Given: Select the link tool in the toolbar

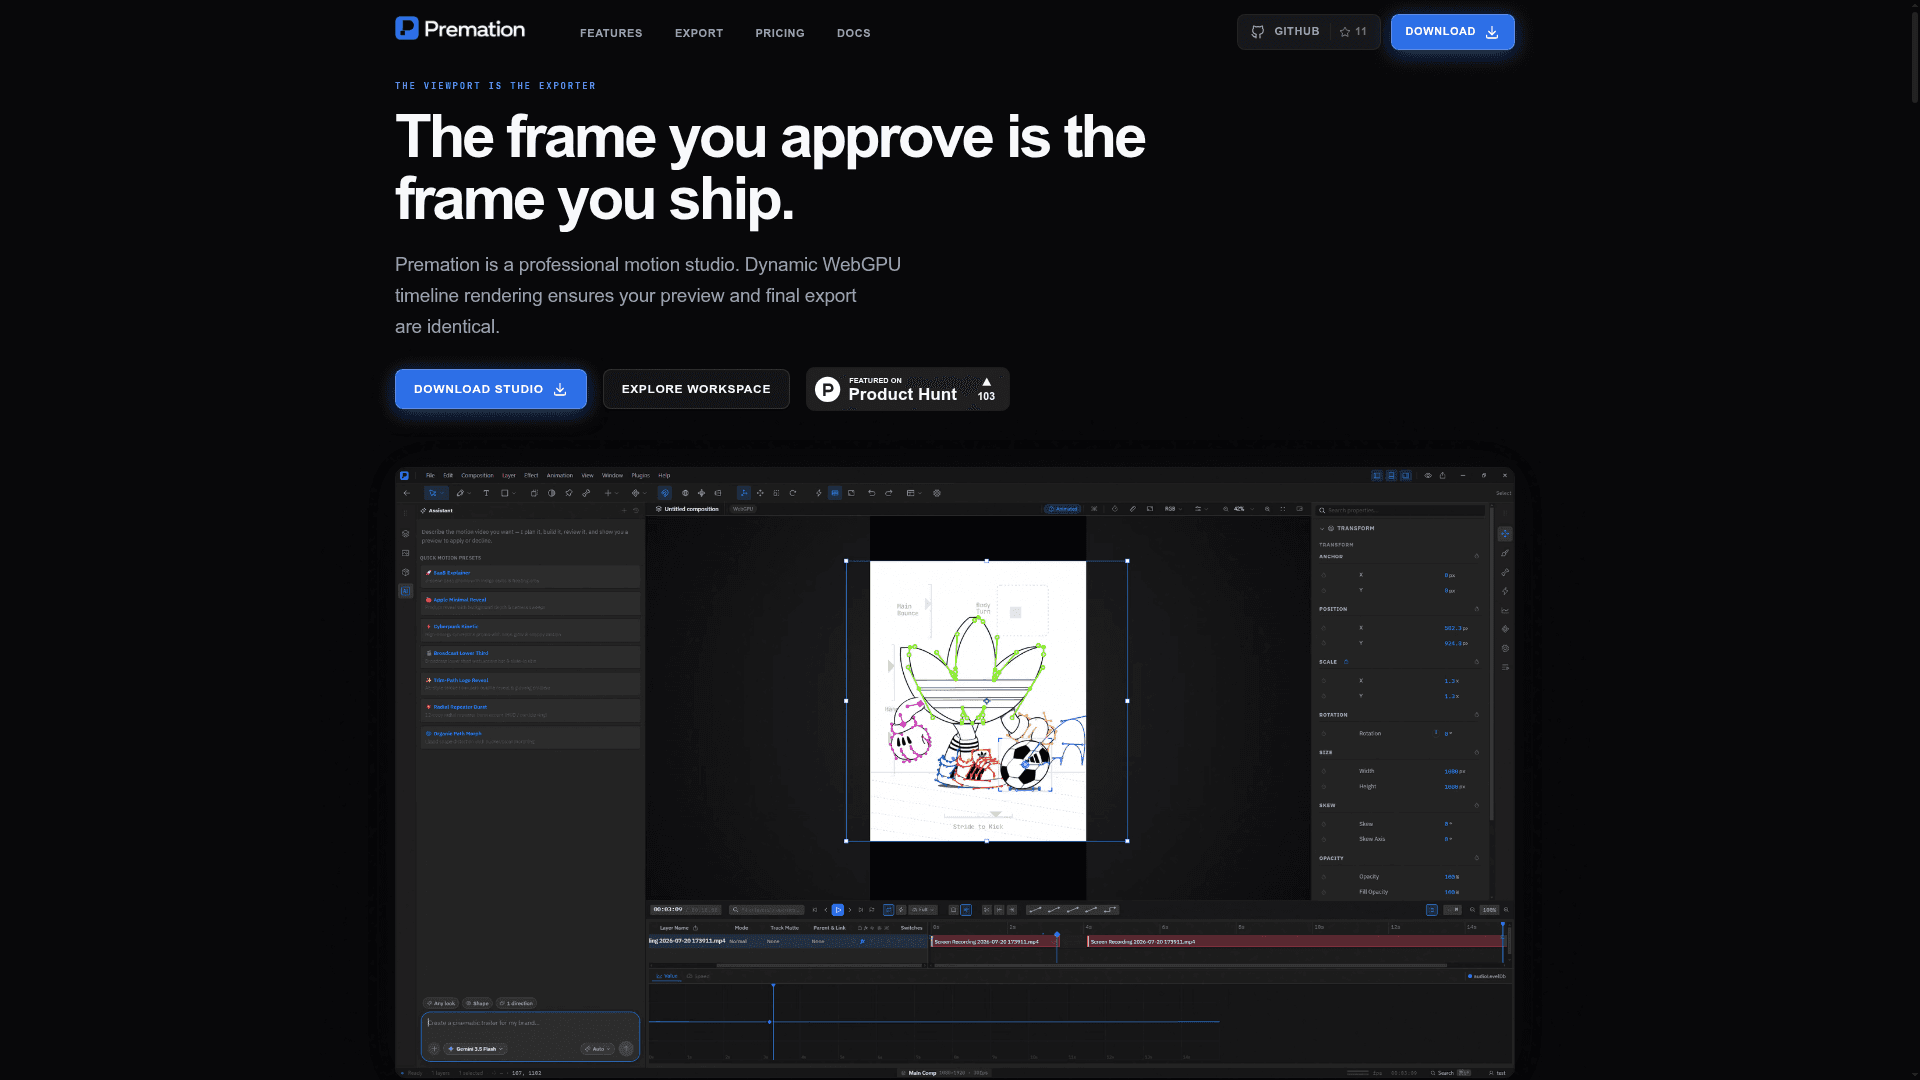Looking at the screenshot, I should point(586,493).
